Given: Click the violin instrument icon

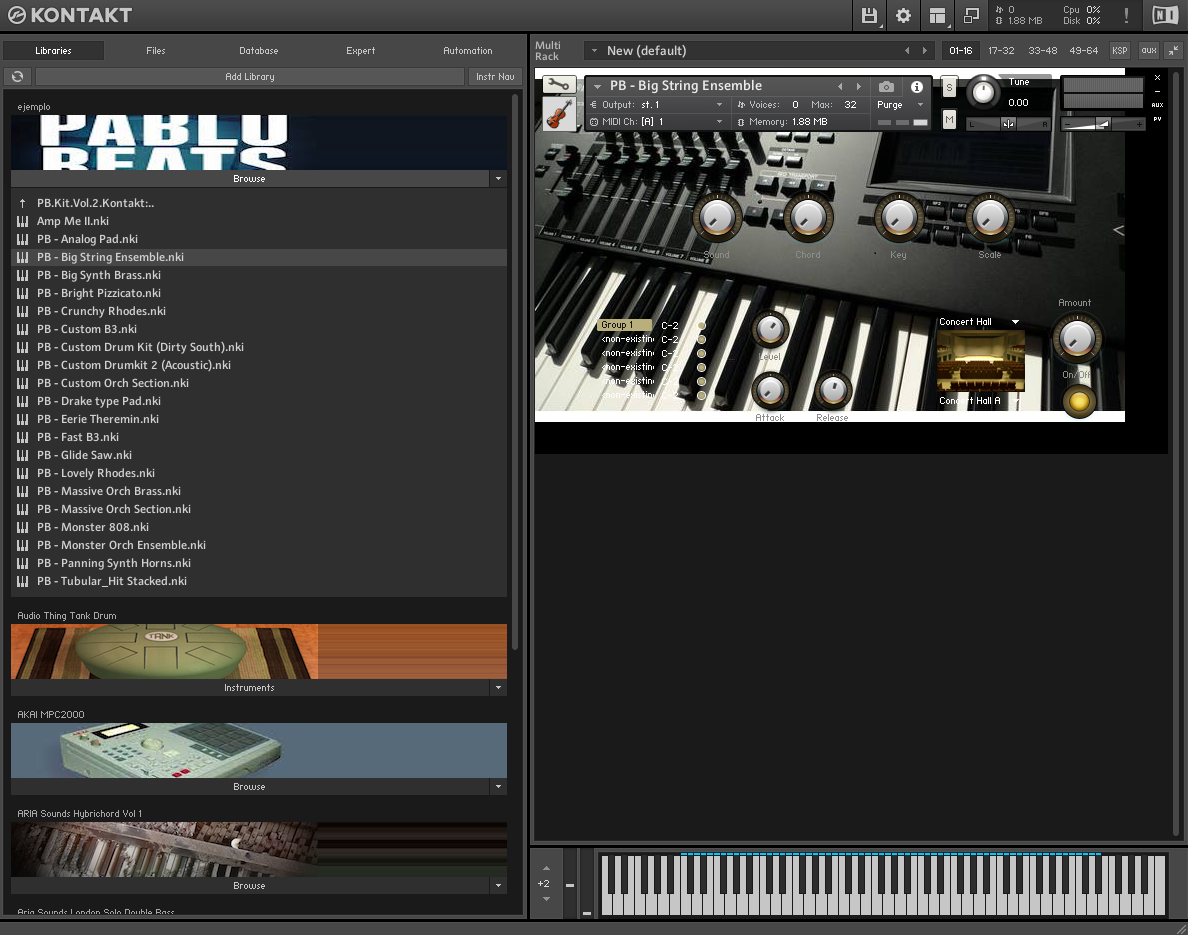Looking at the screenshot, I should point(559,114).
